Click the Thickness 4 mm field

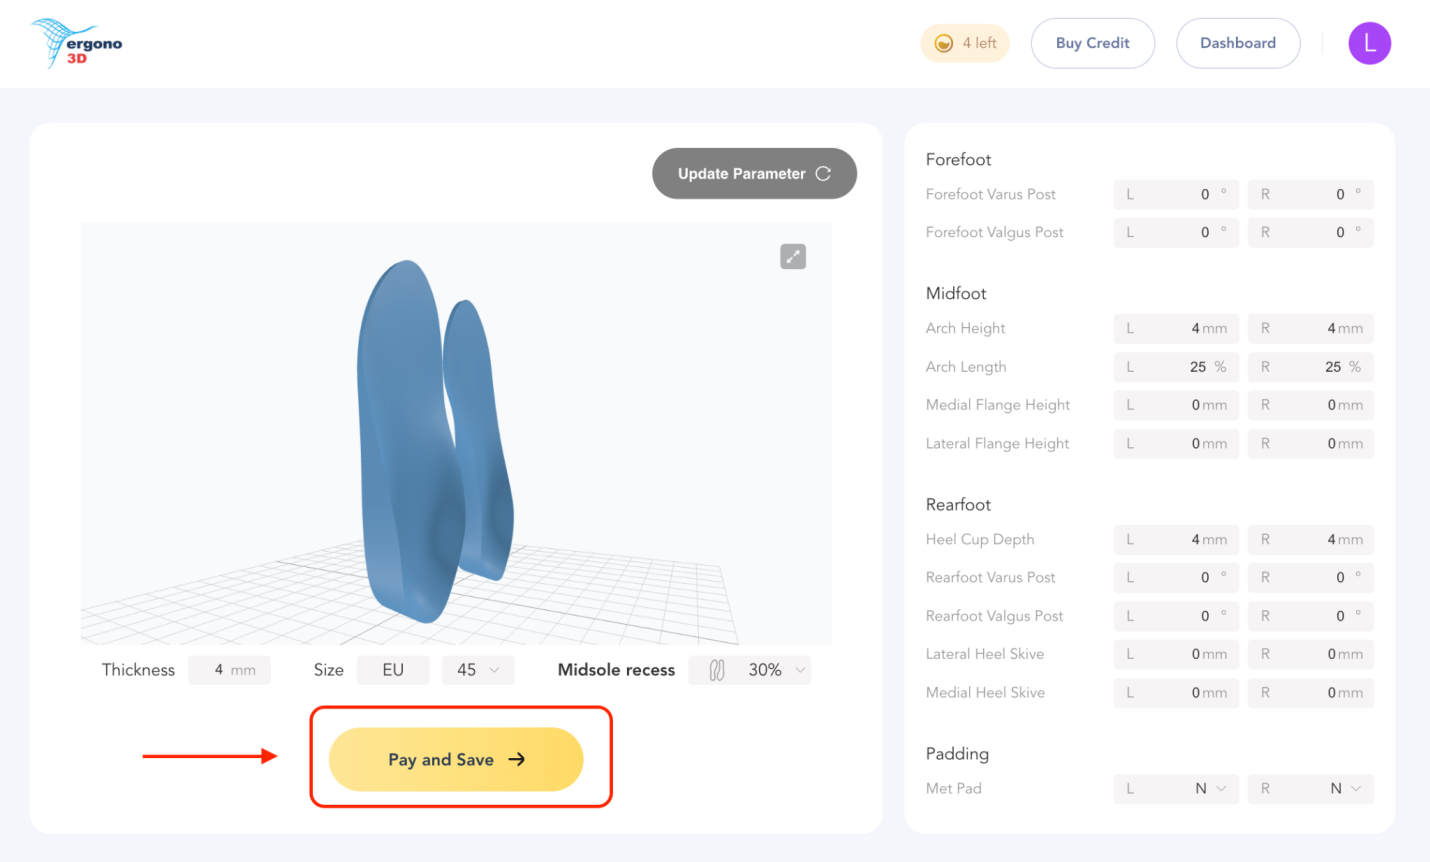click(x=229, y=669)
